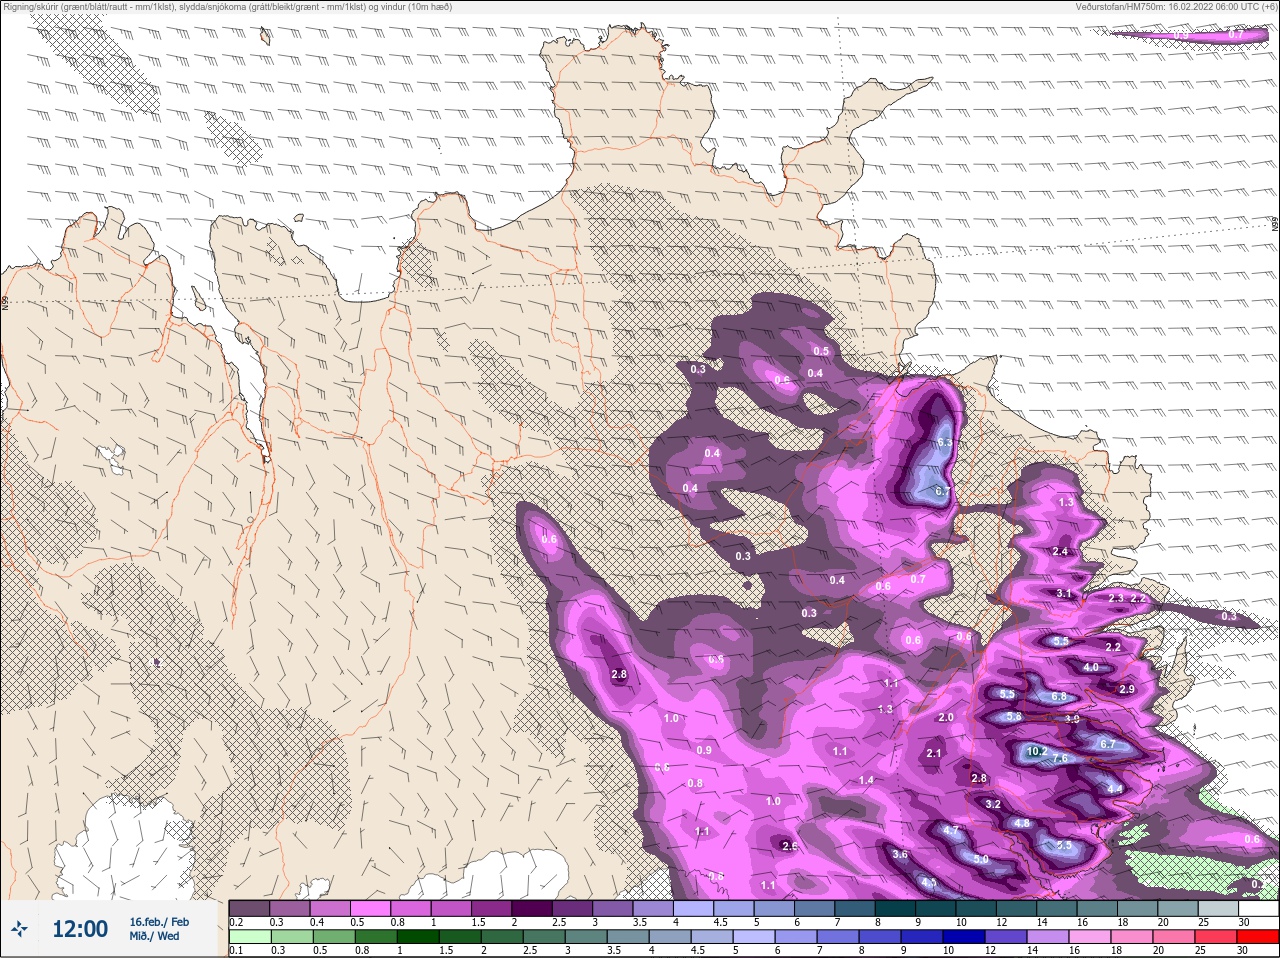Click the 4.7 precipitation value on the map
1280x958 pixels.
coord(951,830)
